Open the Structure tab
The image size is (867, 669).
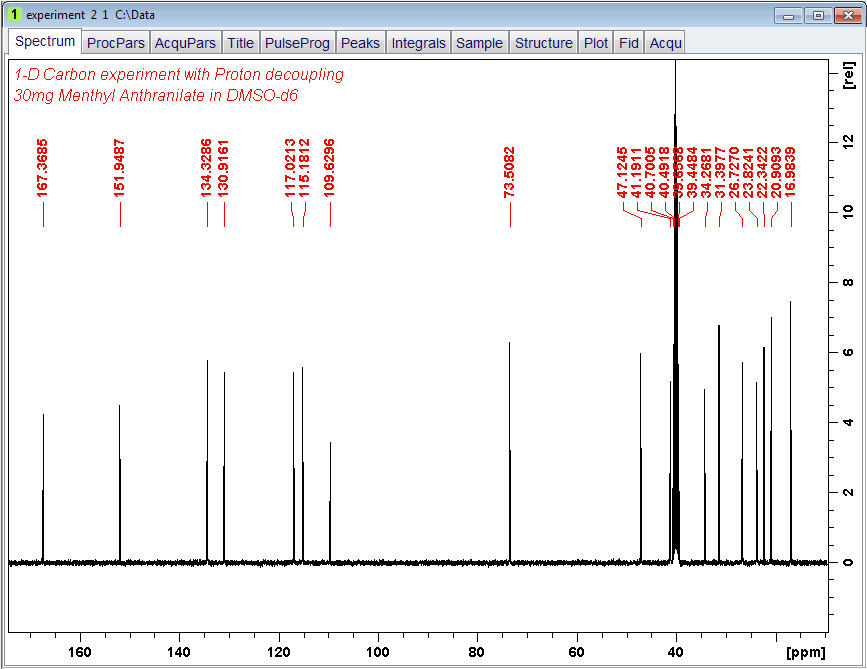(x=544, y=43)
